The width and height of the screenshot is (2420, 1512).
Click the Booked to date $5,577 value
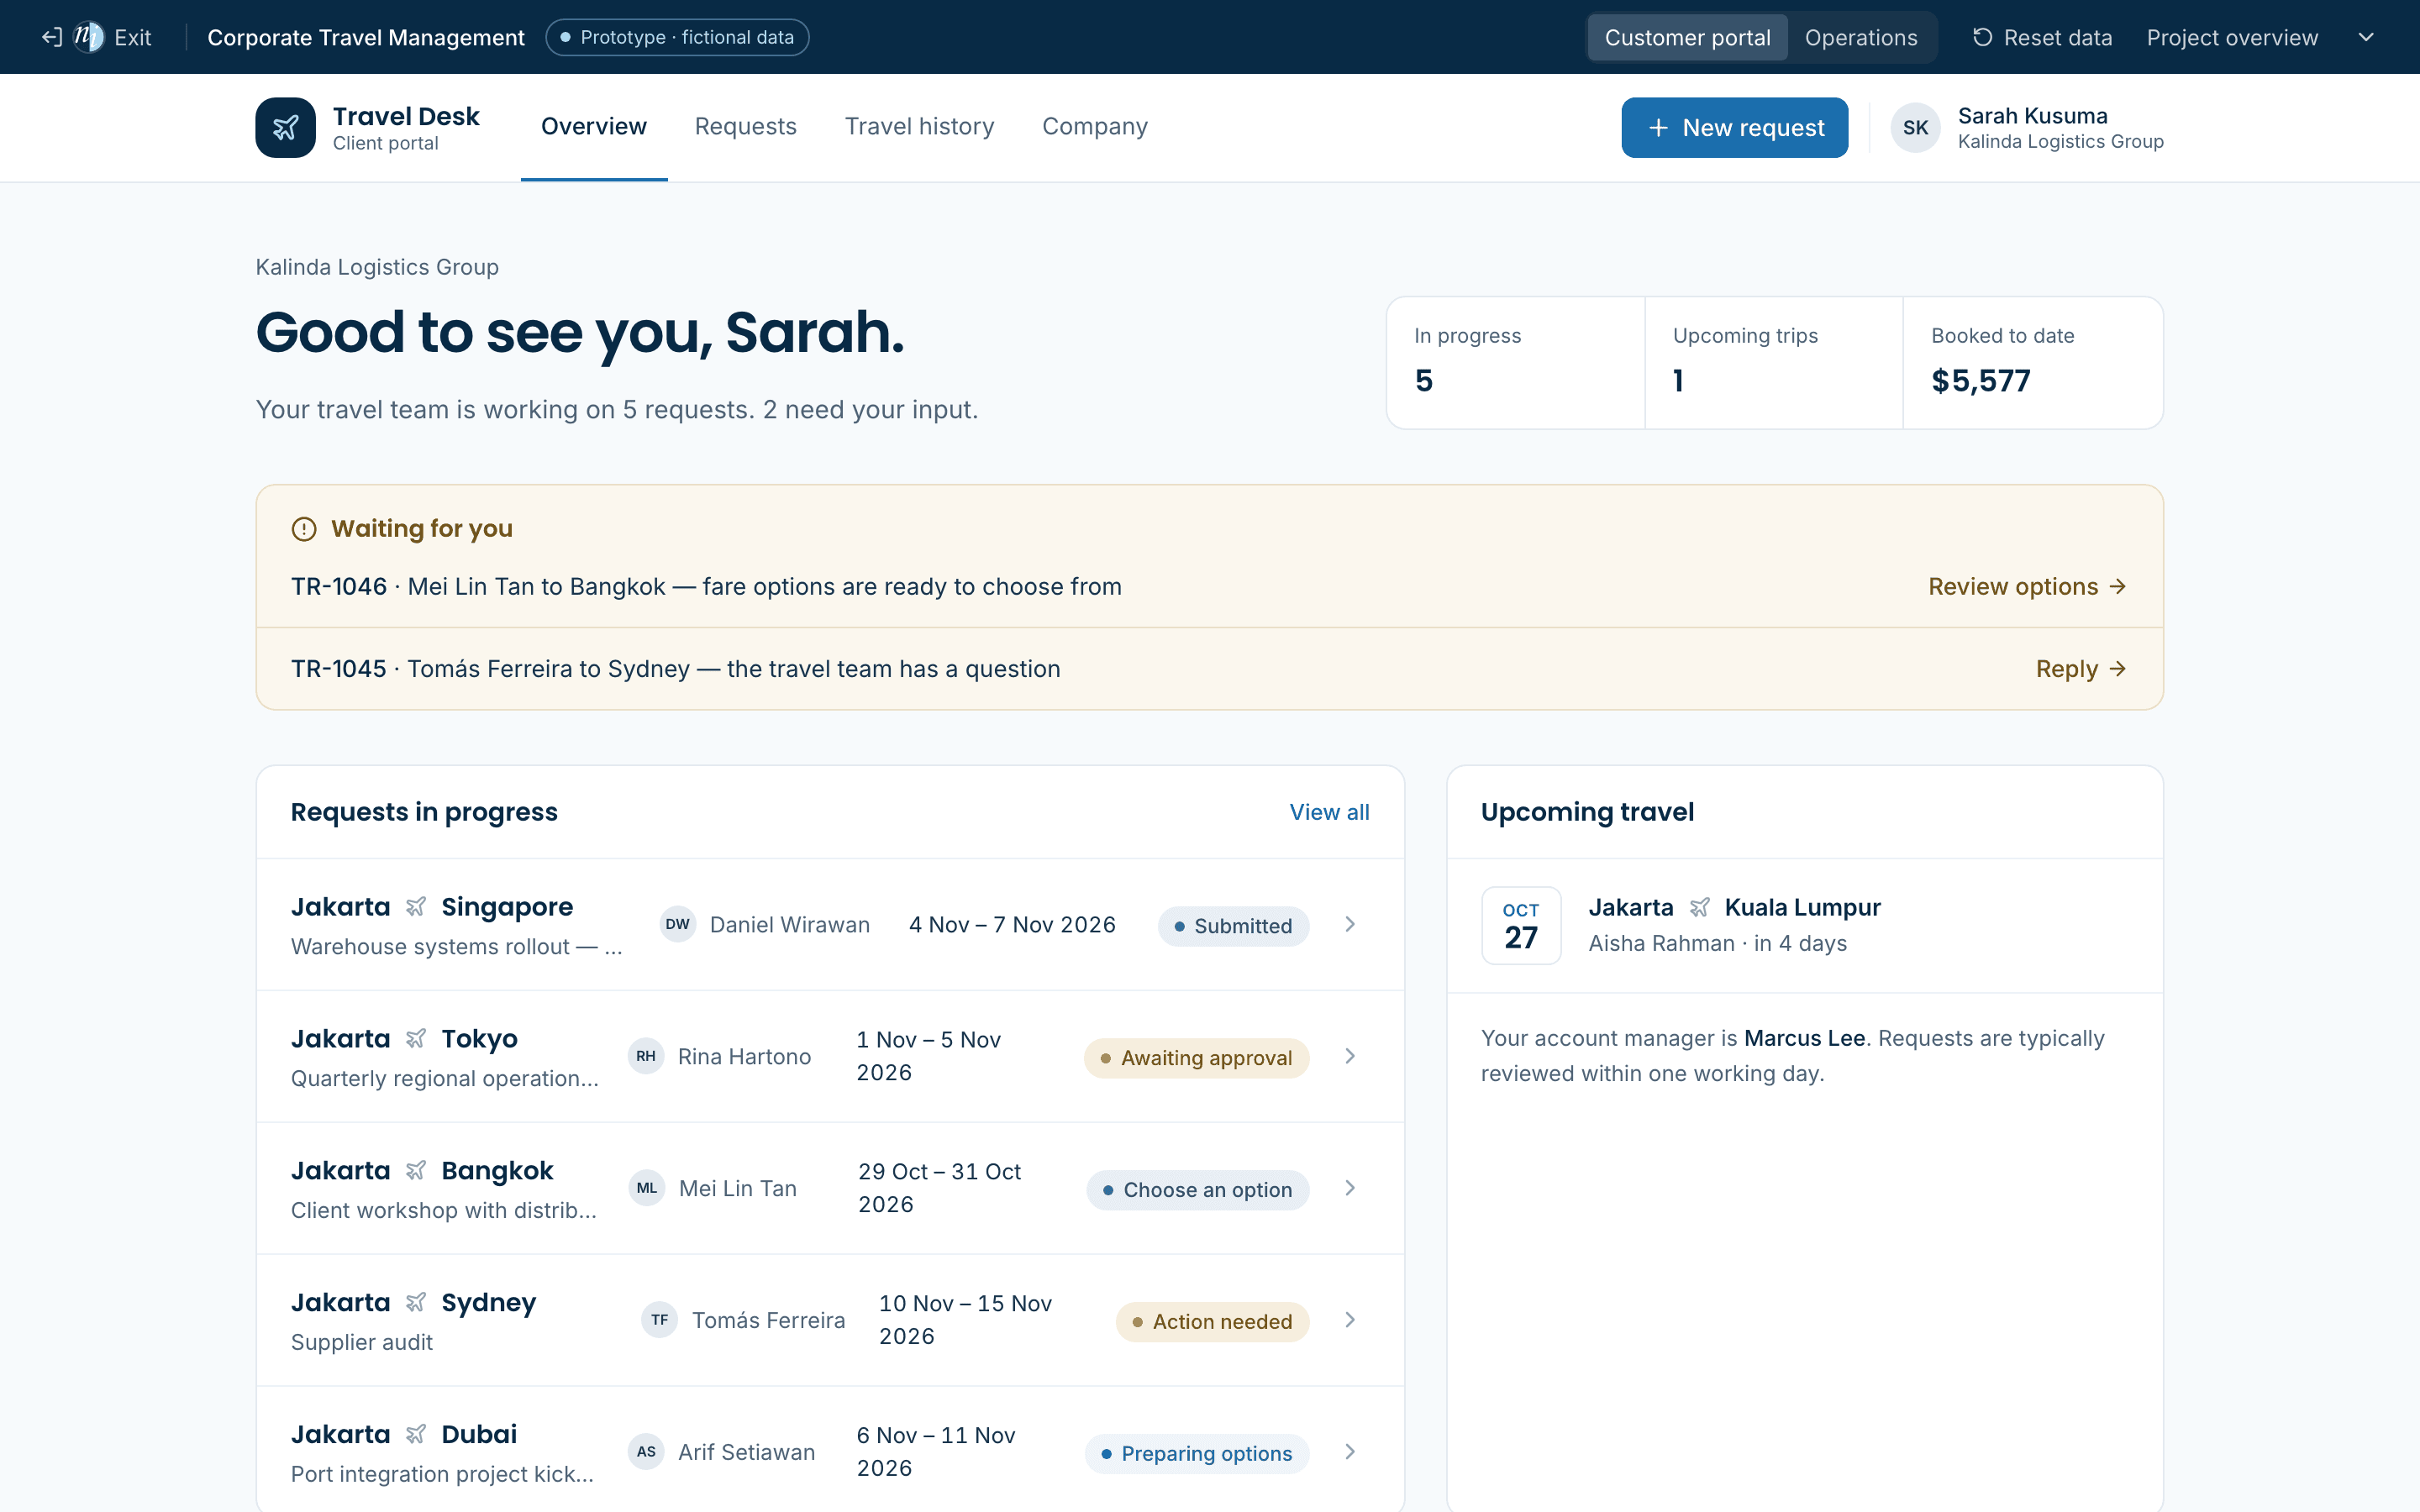click(x=1980, y=381)
